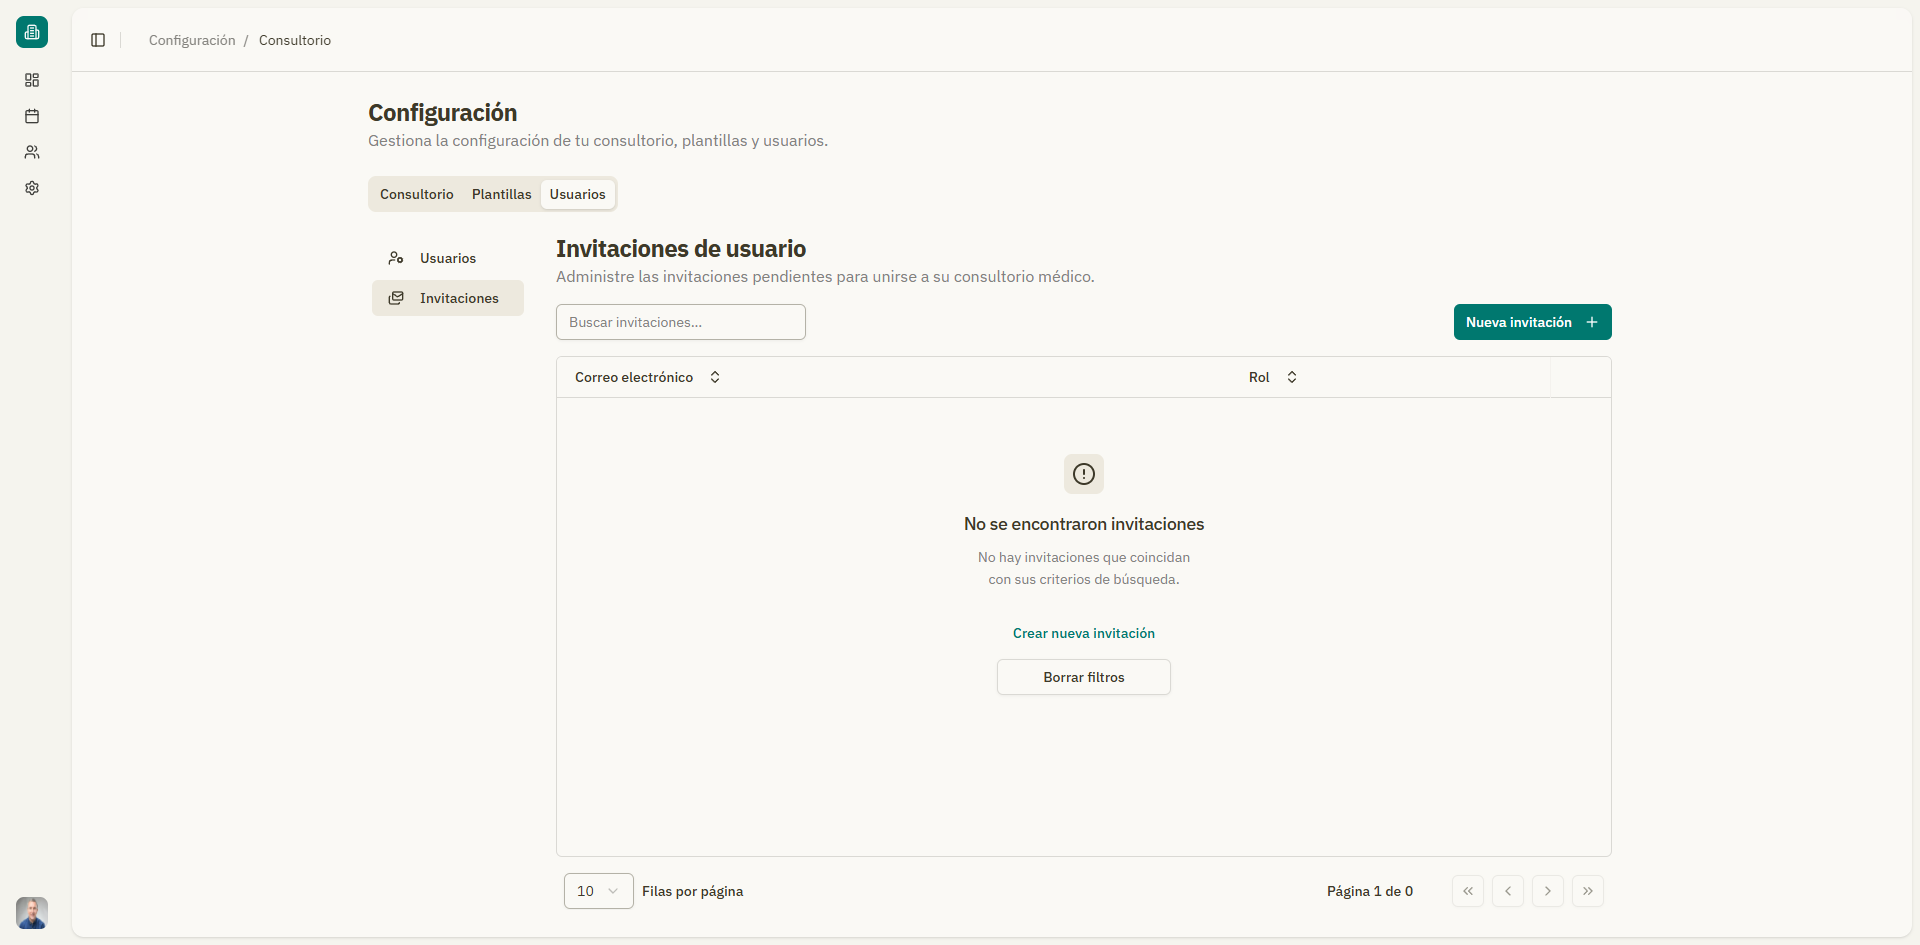Screen dimensions: 1920x945
Task: Switch to the Plantillas tab
Action: pyautogui.click(x=501, y=193)
